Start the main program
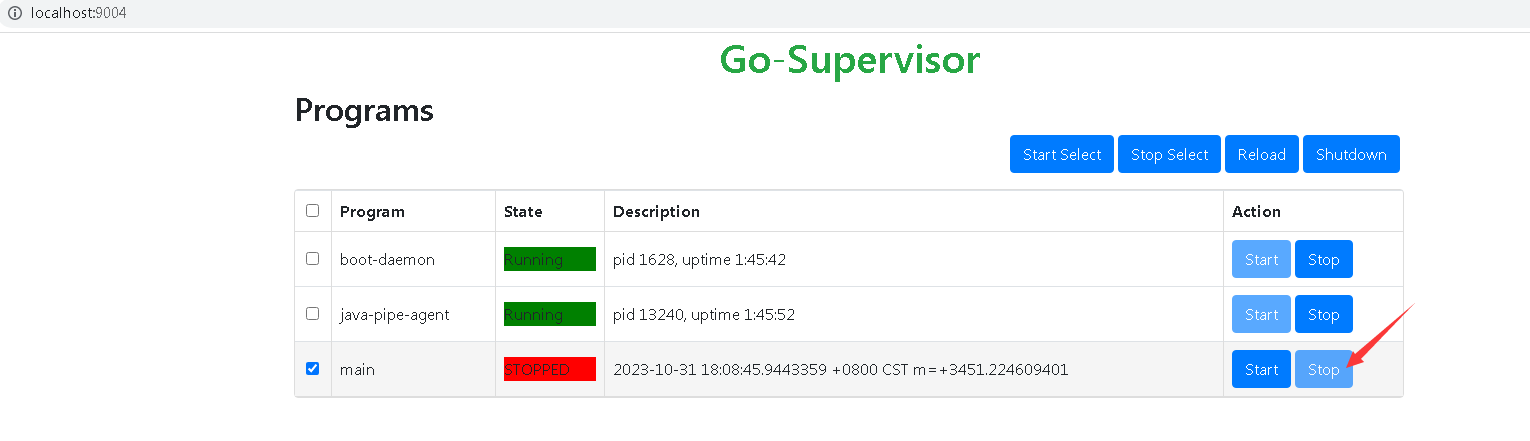This screenshot has width=1530, height=441. 1261,369
